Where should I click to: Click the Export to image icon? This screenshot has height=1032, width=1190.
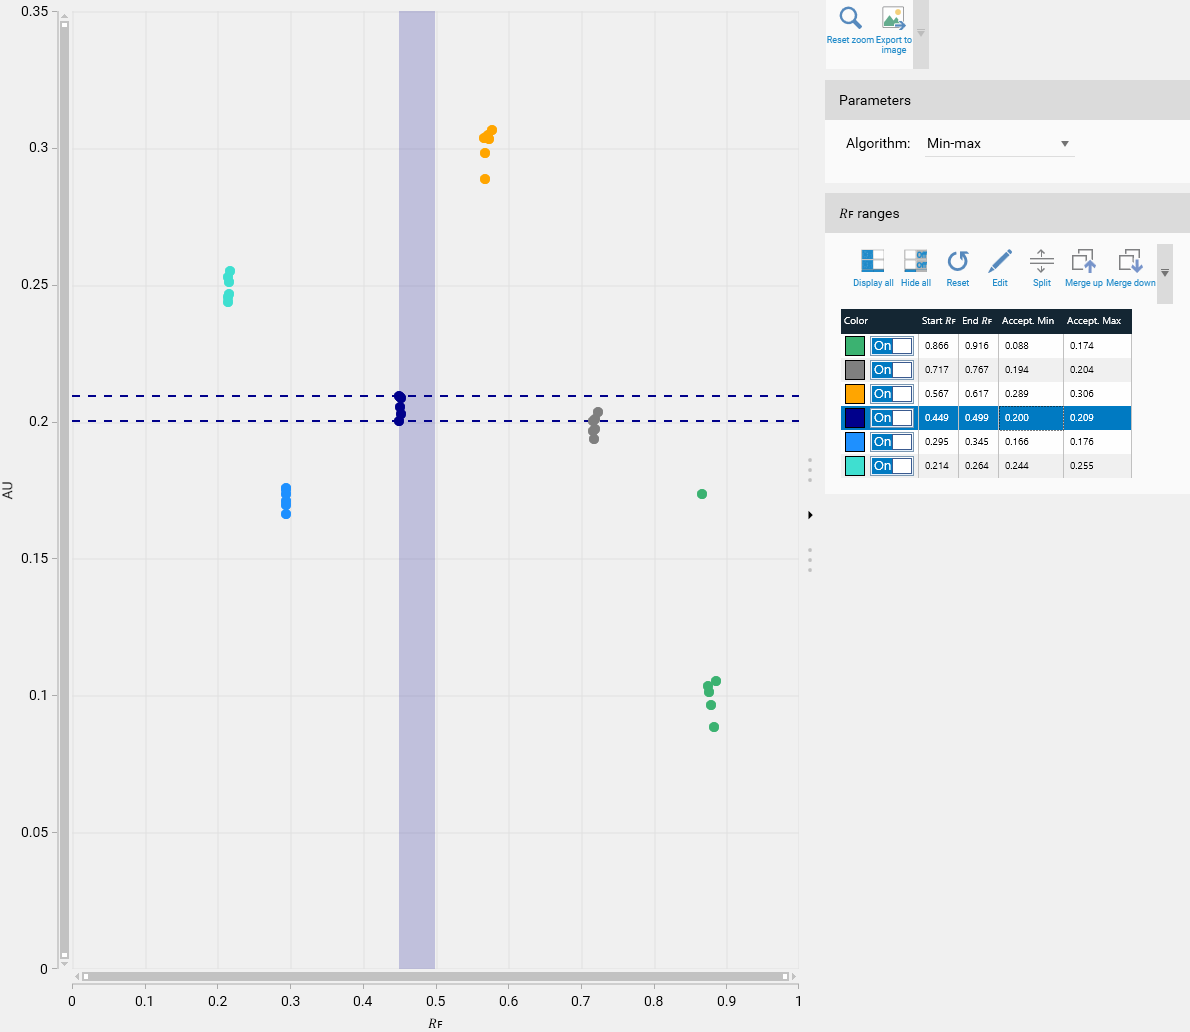pyautogui.click(x=893, y=19)
